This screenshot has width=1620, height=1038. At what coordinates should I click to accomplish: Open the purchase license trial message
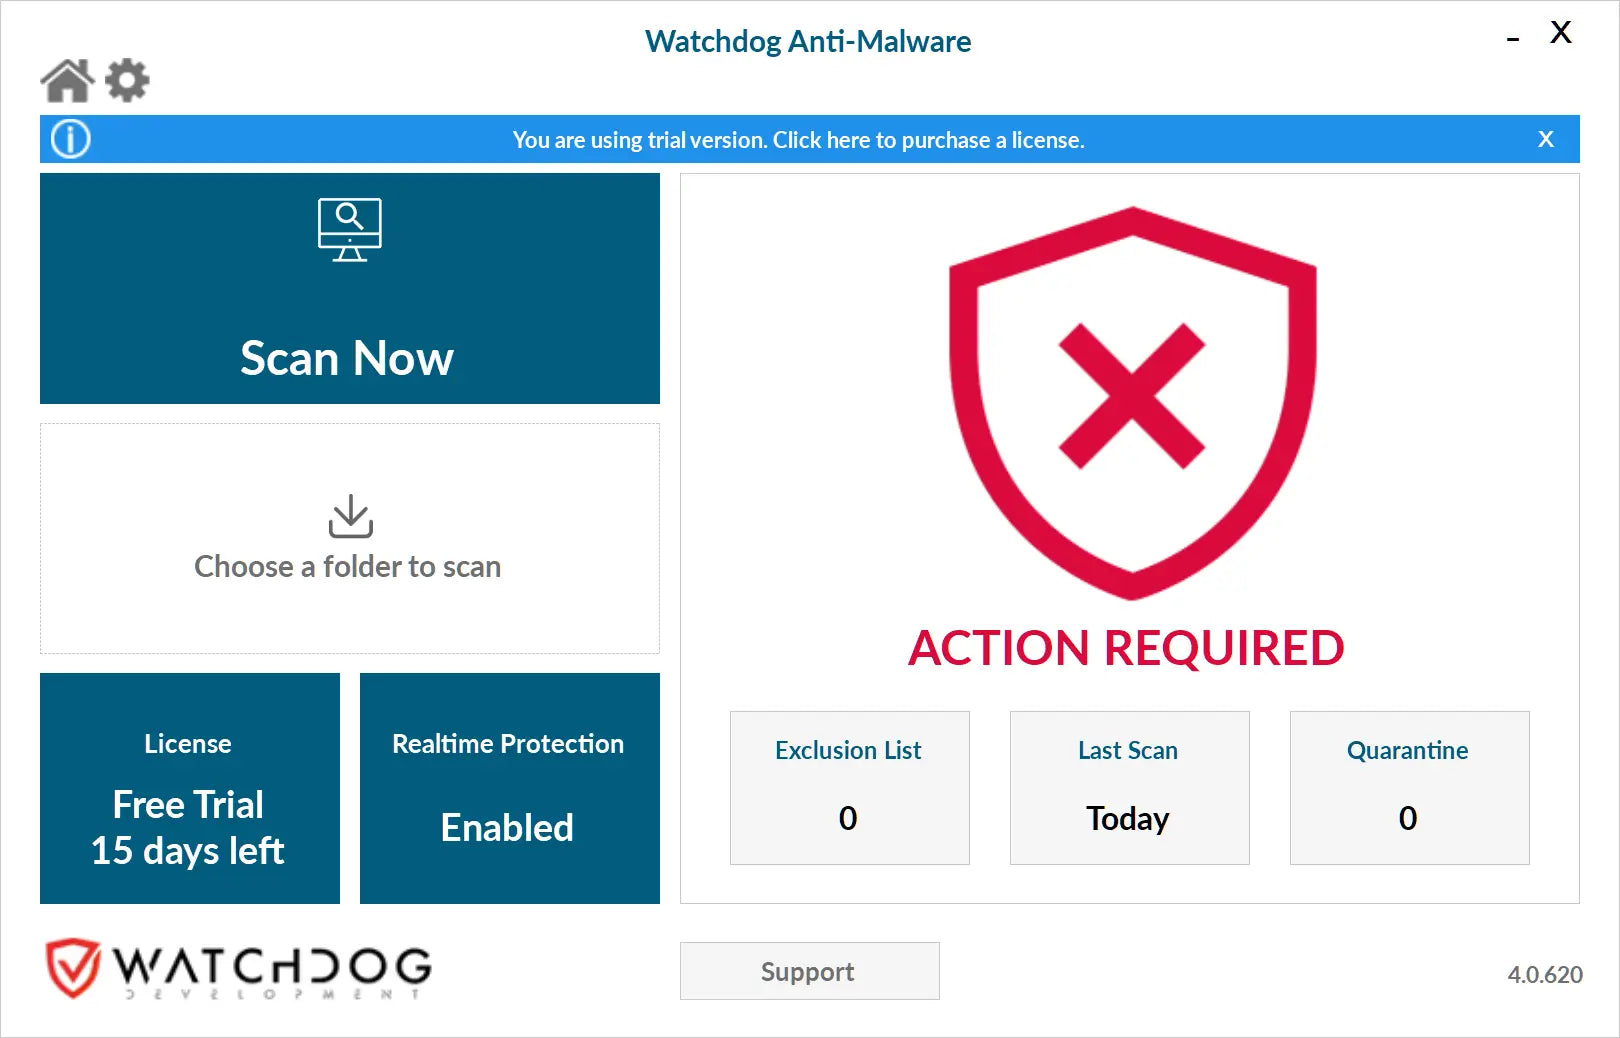798,140
